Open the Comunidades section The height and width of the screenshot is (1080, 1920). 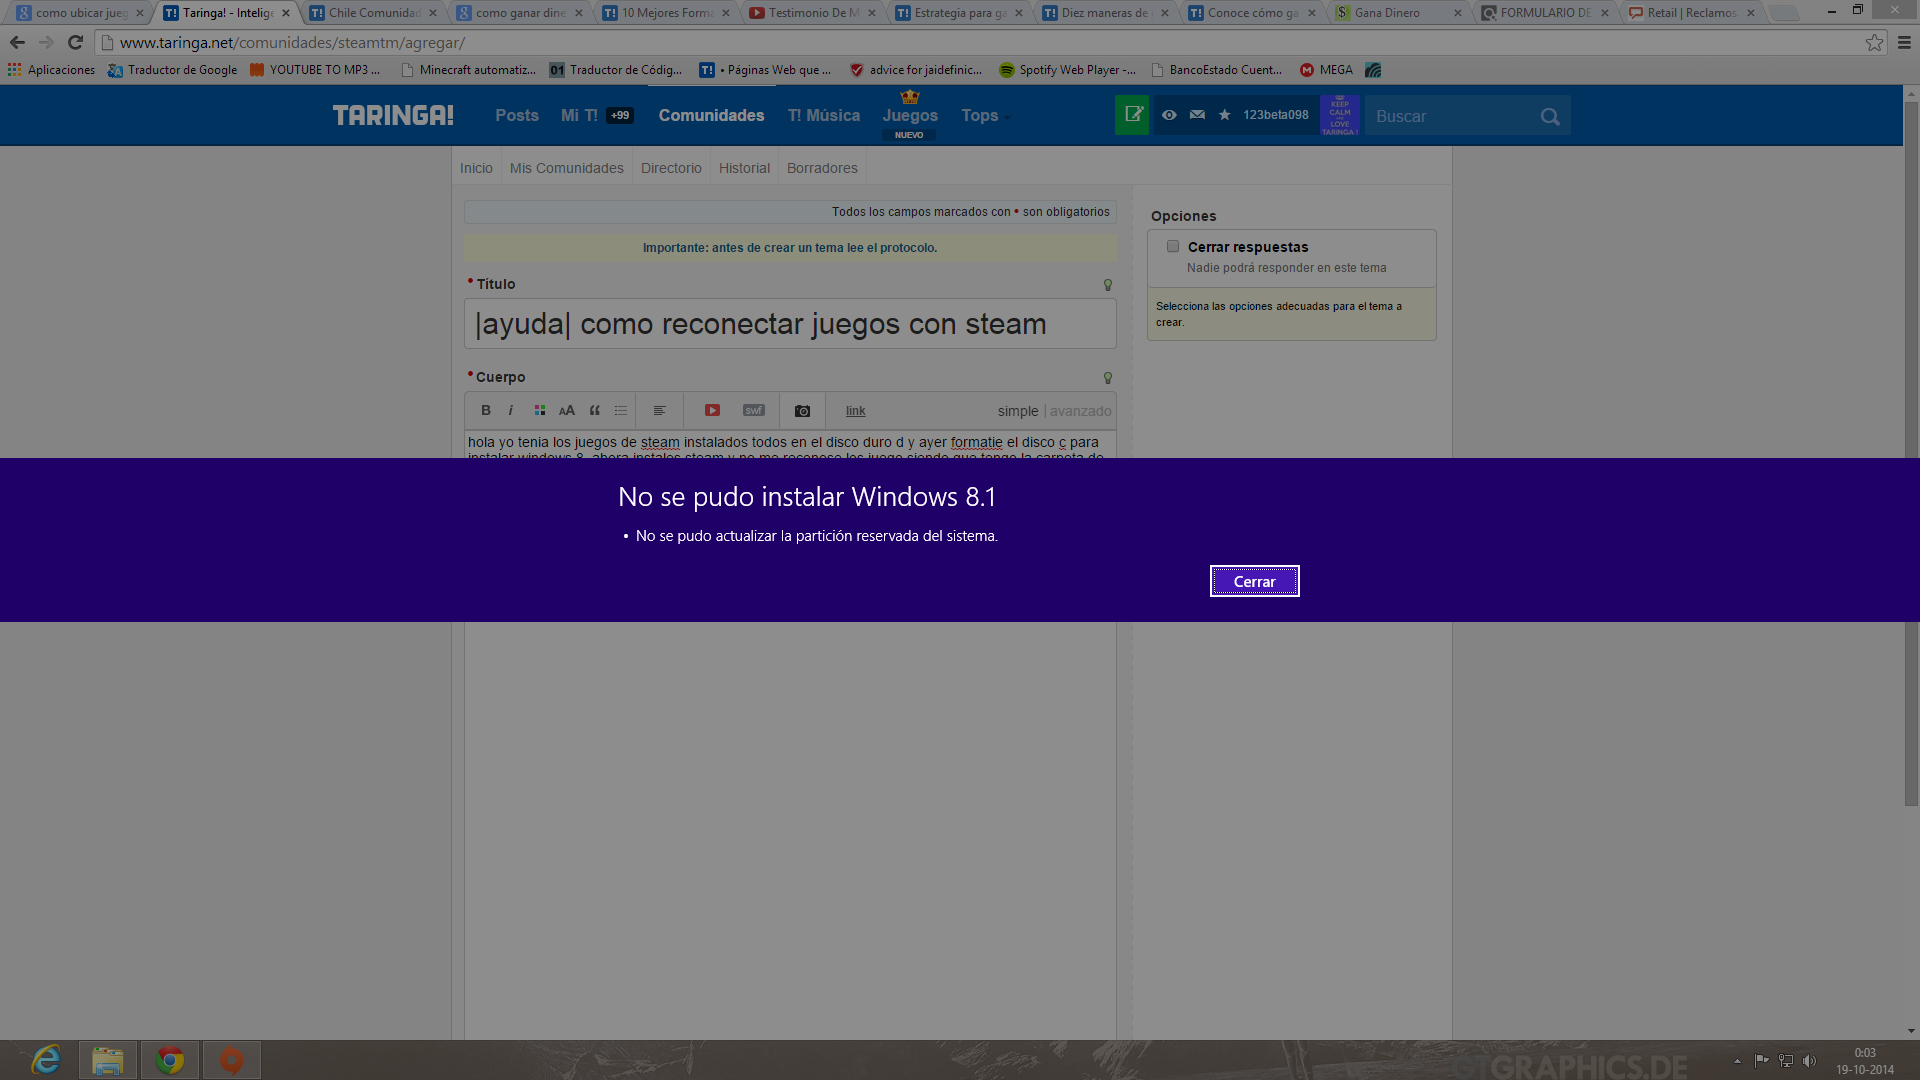point(711,115)
